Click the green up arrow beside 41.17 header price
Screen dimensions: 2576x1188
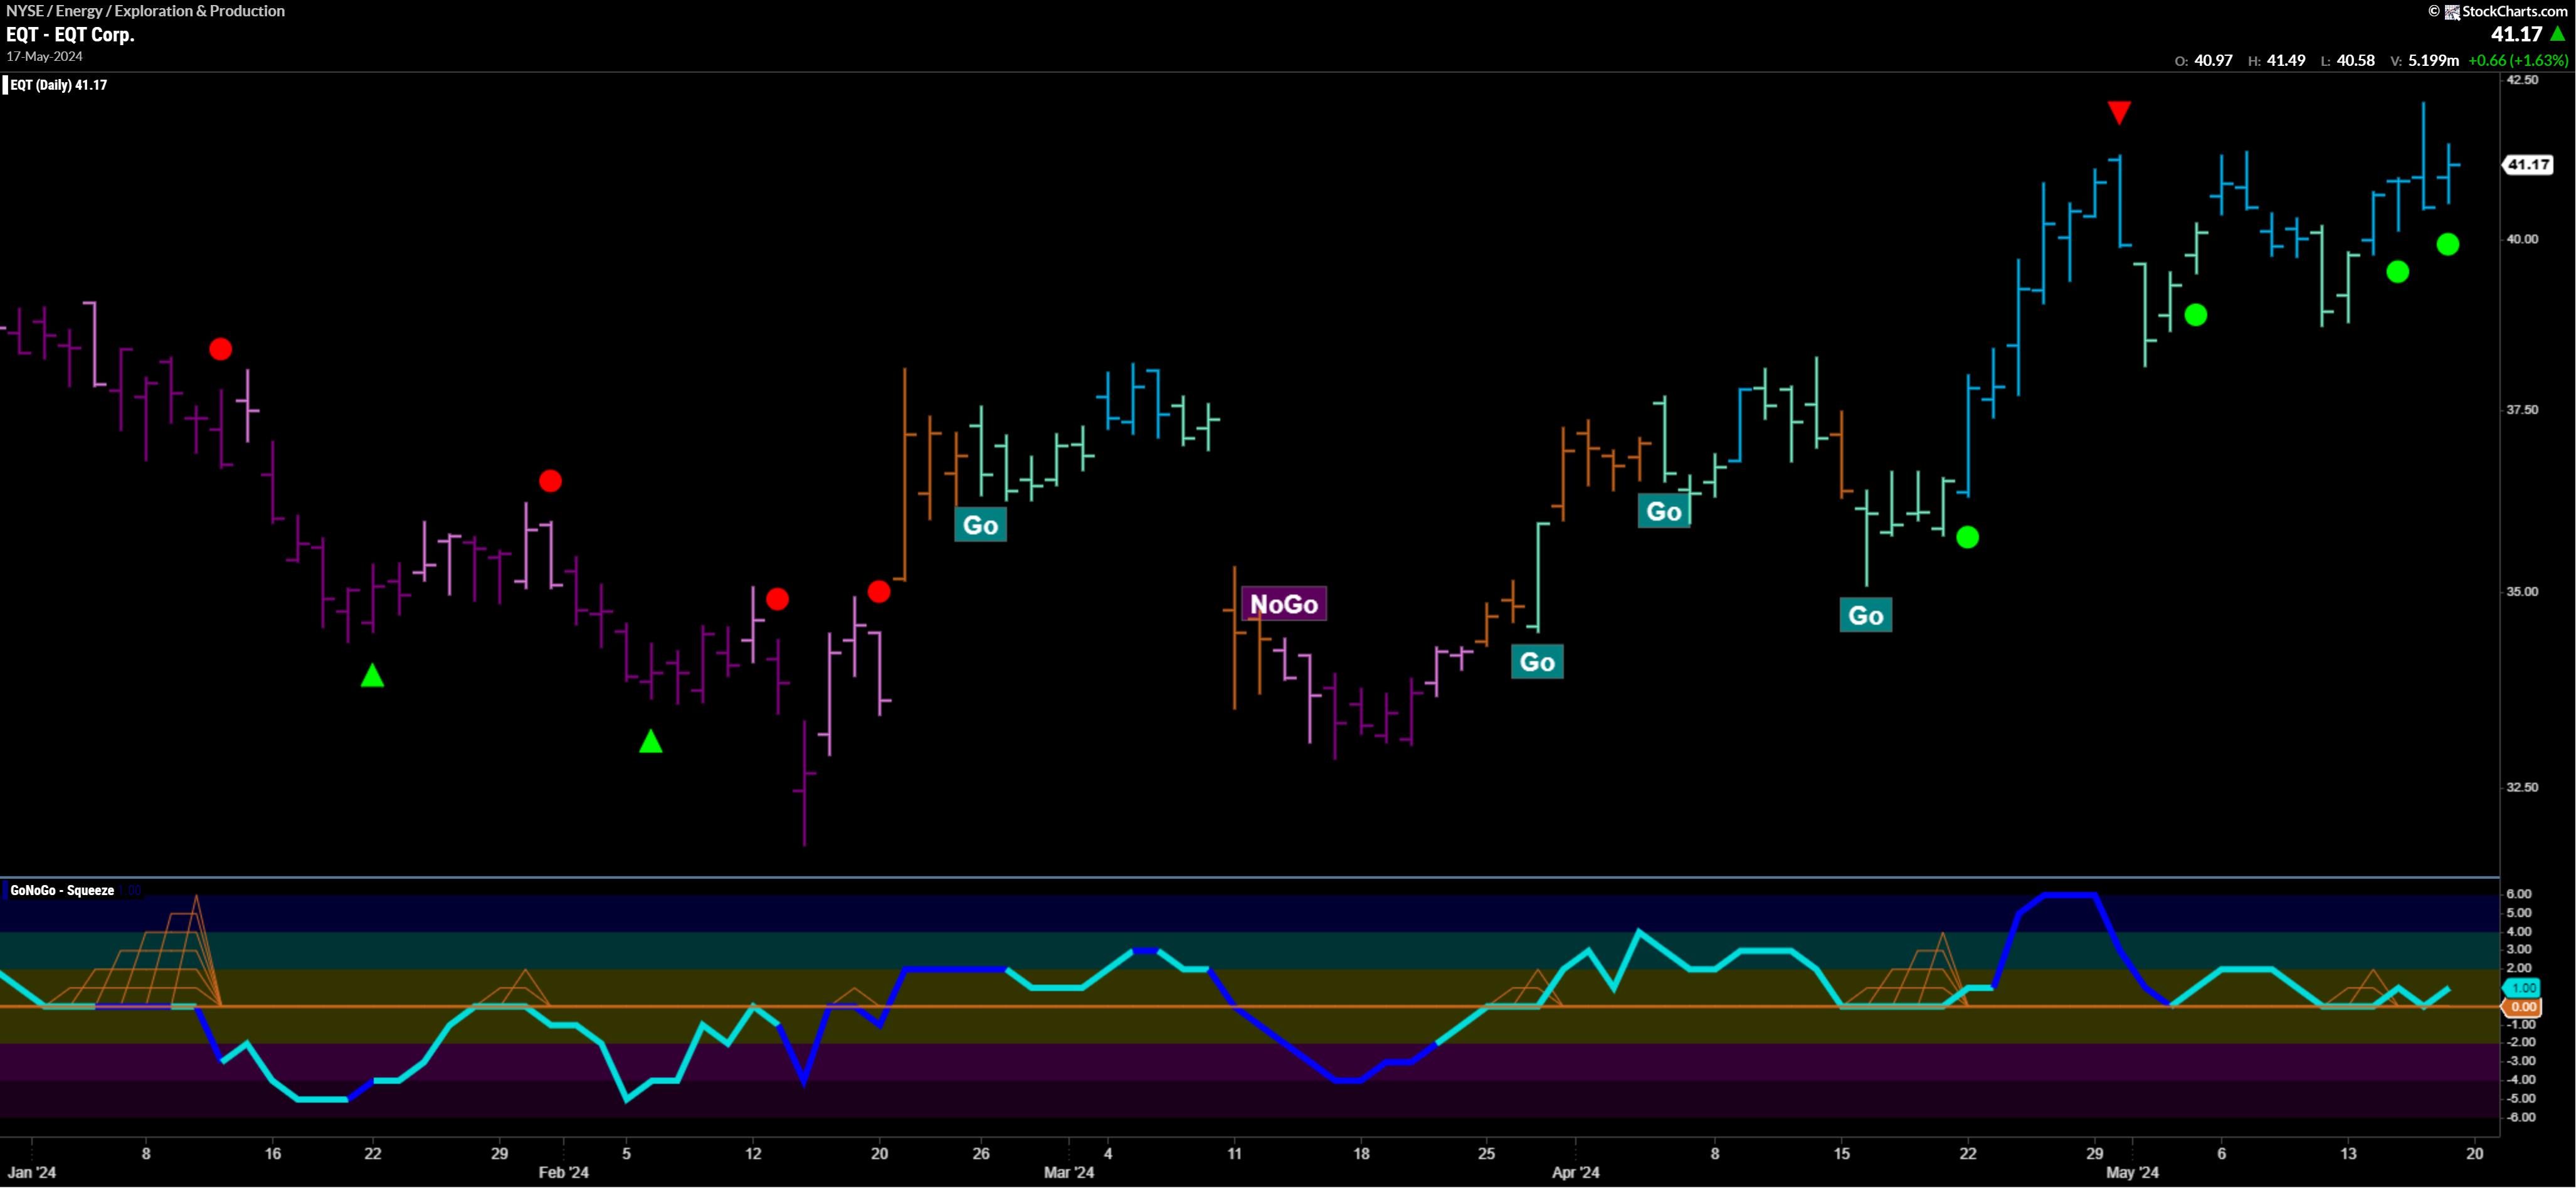[x=2557, y=34]
